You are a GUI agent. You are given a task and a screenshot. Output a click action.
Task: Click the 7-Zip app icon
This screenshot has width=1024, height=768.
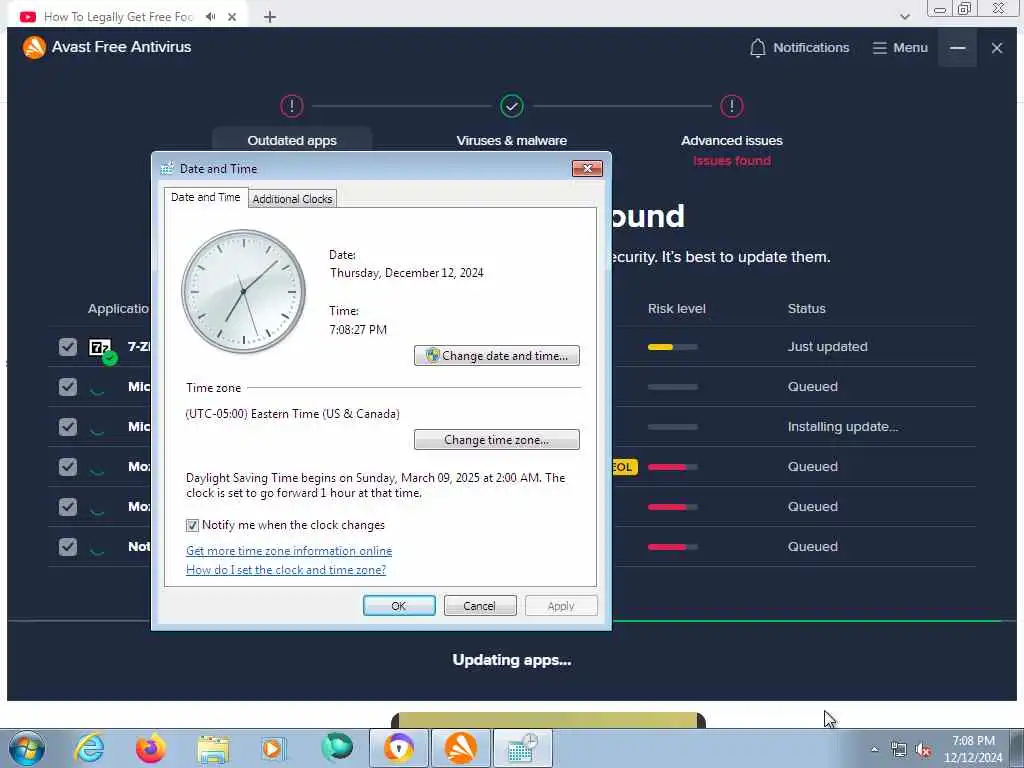coord(101,348)
